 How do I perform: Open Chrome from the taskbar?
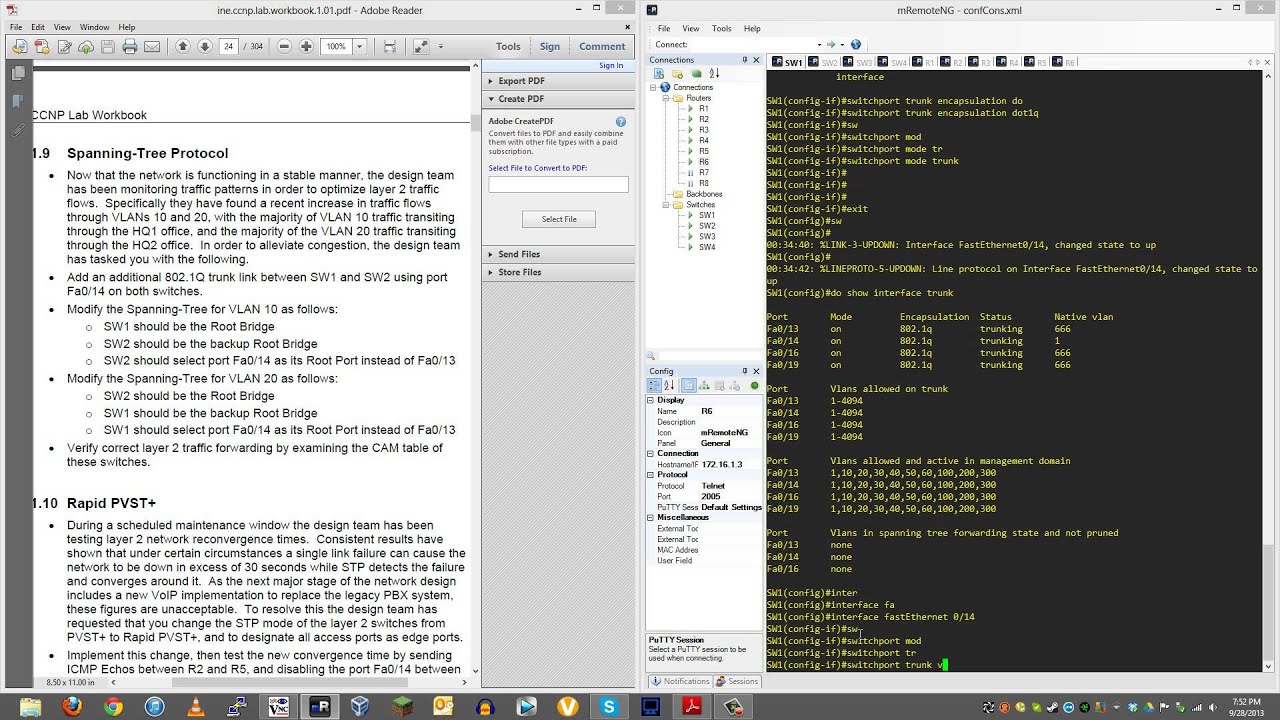(113, 707)
